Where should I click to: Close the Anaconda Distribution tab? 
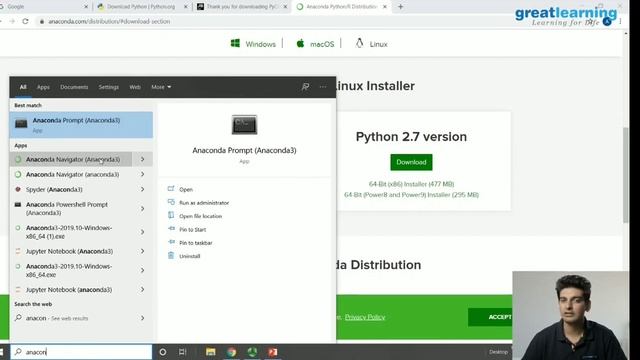click(x=384, y=7)
